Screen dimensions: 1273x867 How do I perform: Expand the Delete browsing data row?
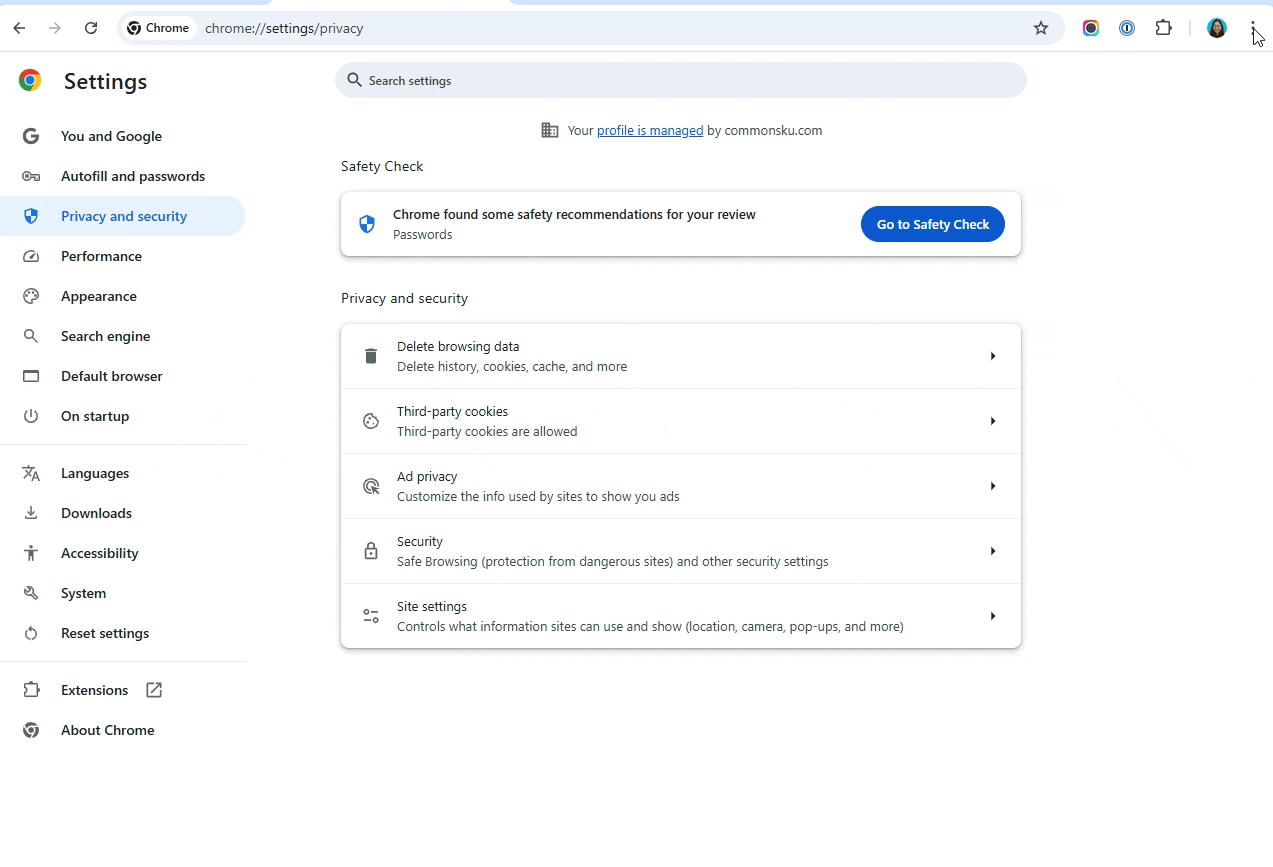992,356
